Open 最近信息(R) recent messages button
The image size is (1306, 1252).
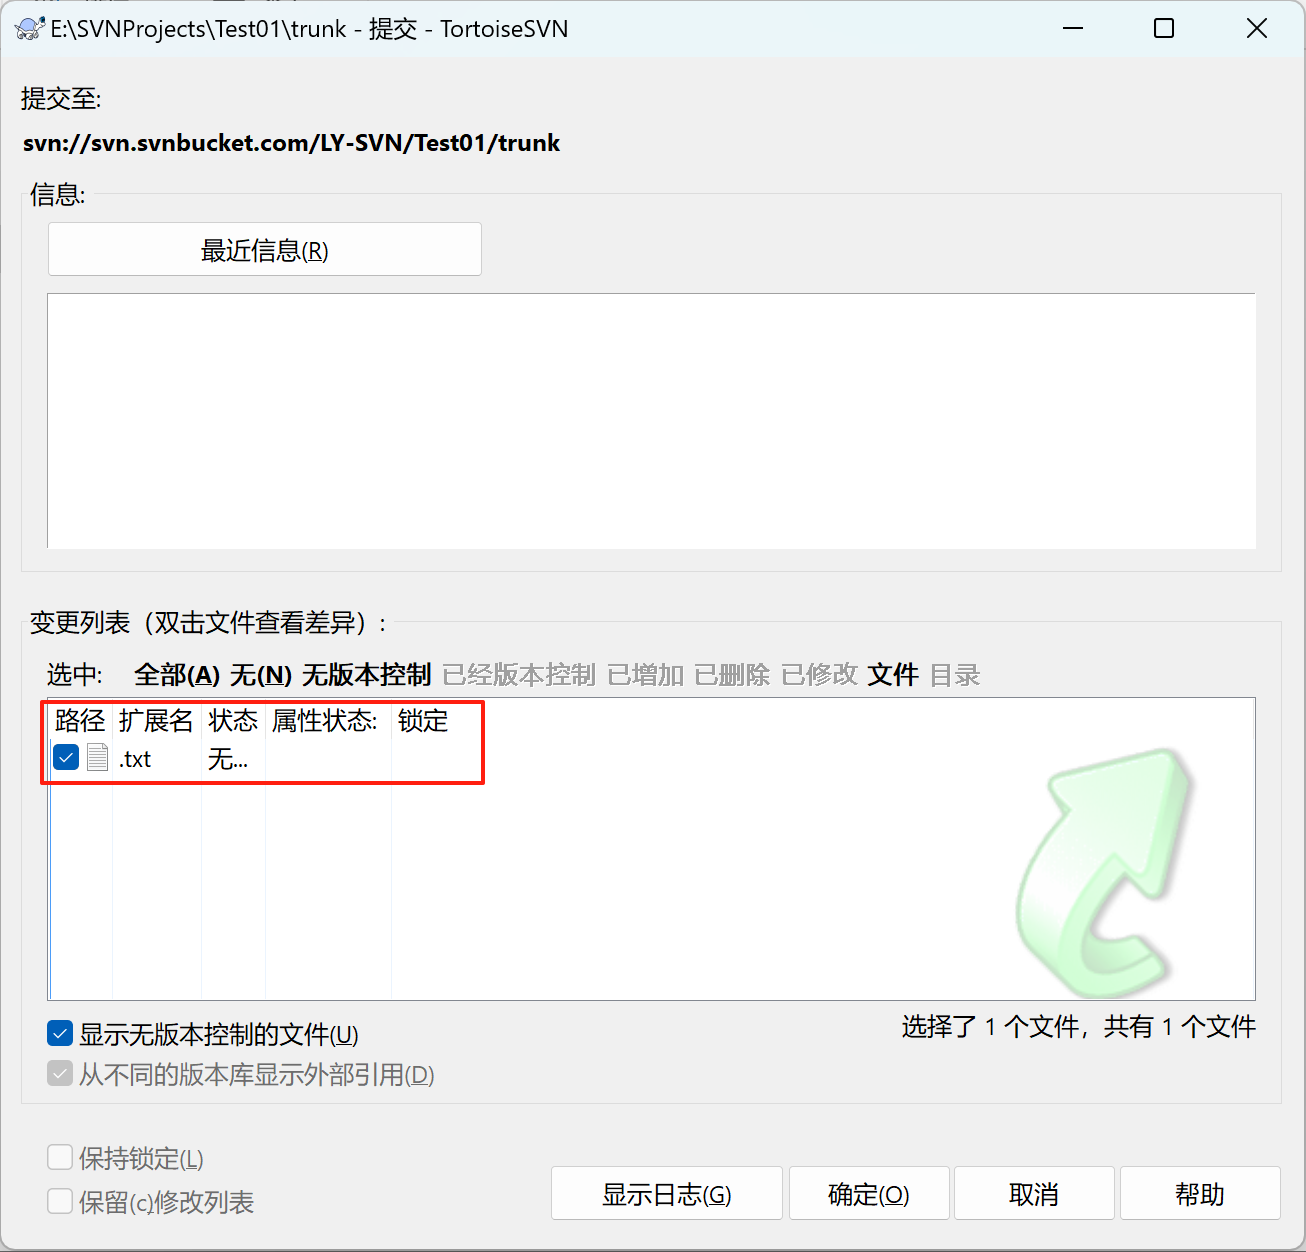tap(265, 249)
